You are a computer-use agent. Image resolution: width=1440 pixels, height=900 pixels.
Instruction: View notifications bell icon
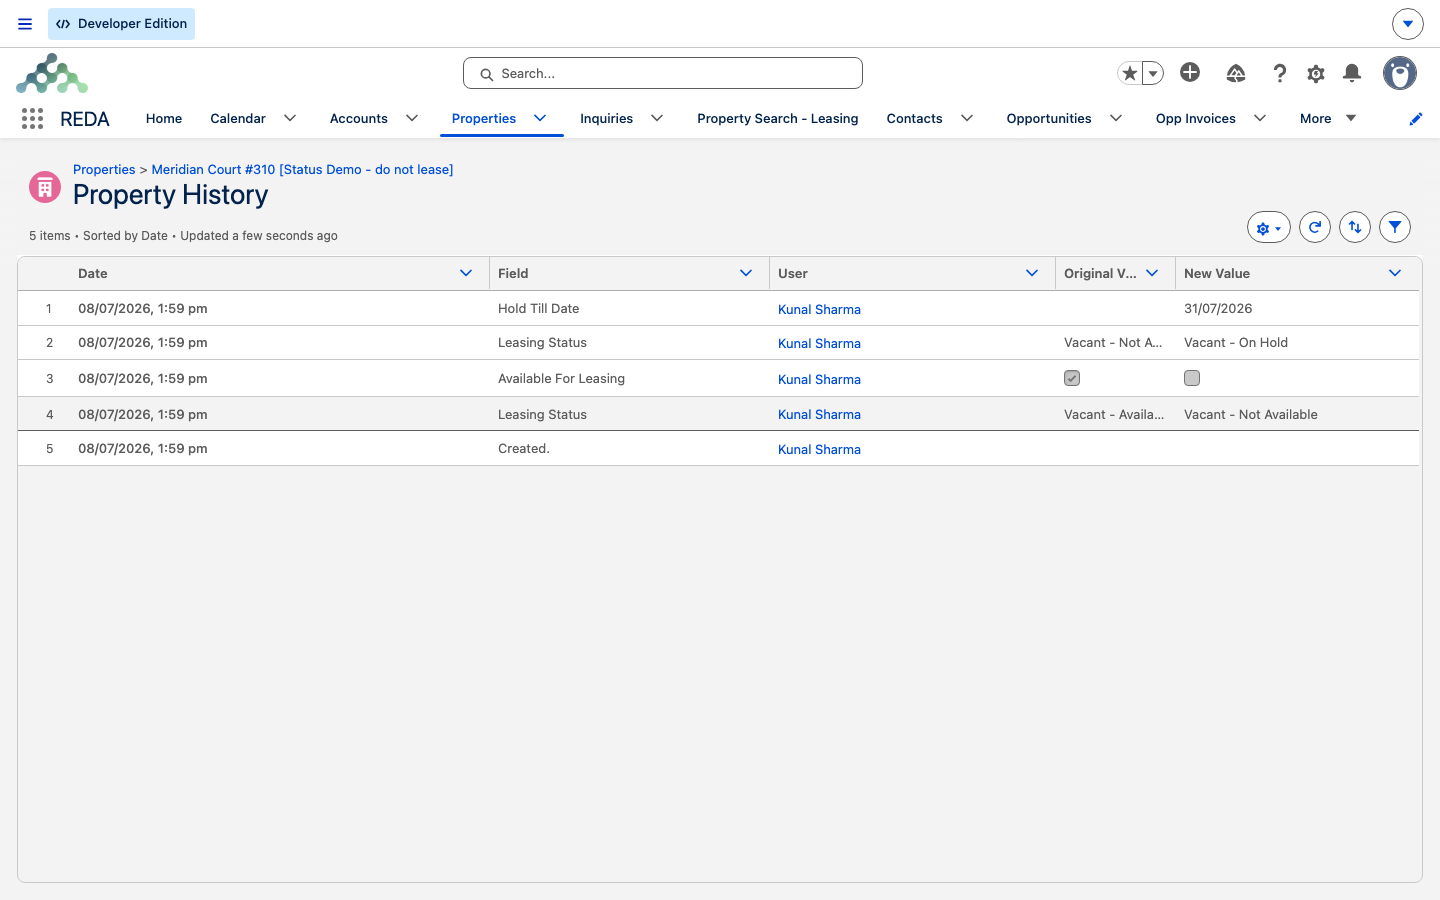1352,73
